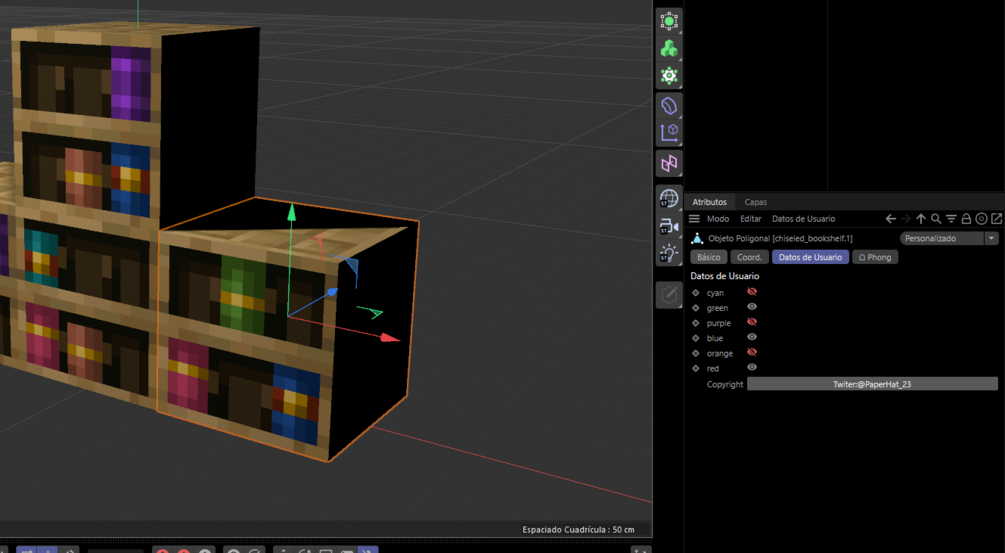Hide the red book via eye toggle
This screenshot has width=1005, height=553.
coord(752,367)
